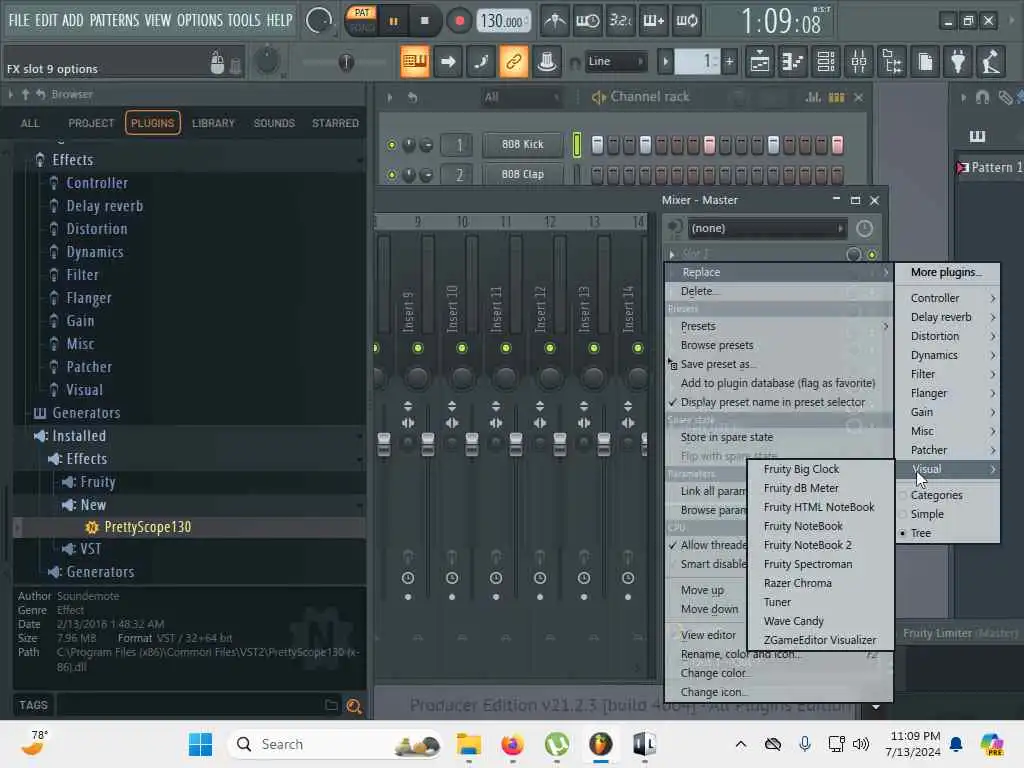Screen dimensions: 1024x768
Task: Open the FILE menu
Action: 19,20
